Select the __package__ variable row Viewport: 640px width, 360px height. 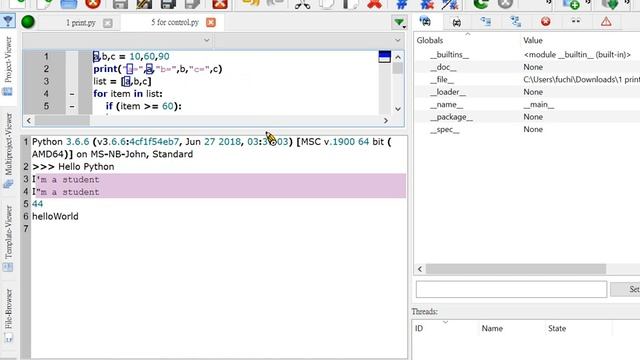coord(527,117)
